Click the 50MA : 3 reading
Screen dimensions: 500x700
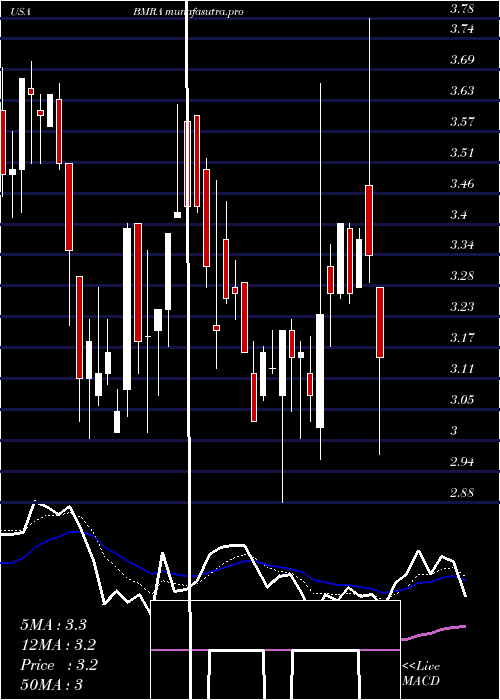click(x=52, y=685)
